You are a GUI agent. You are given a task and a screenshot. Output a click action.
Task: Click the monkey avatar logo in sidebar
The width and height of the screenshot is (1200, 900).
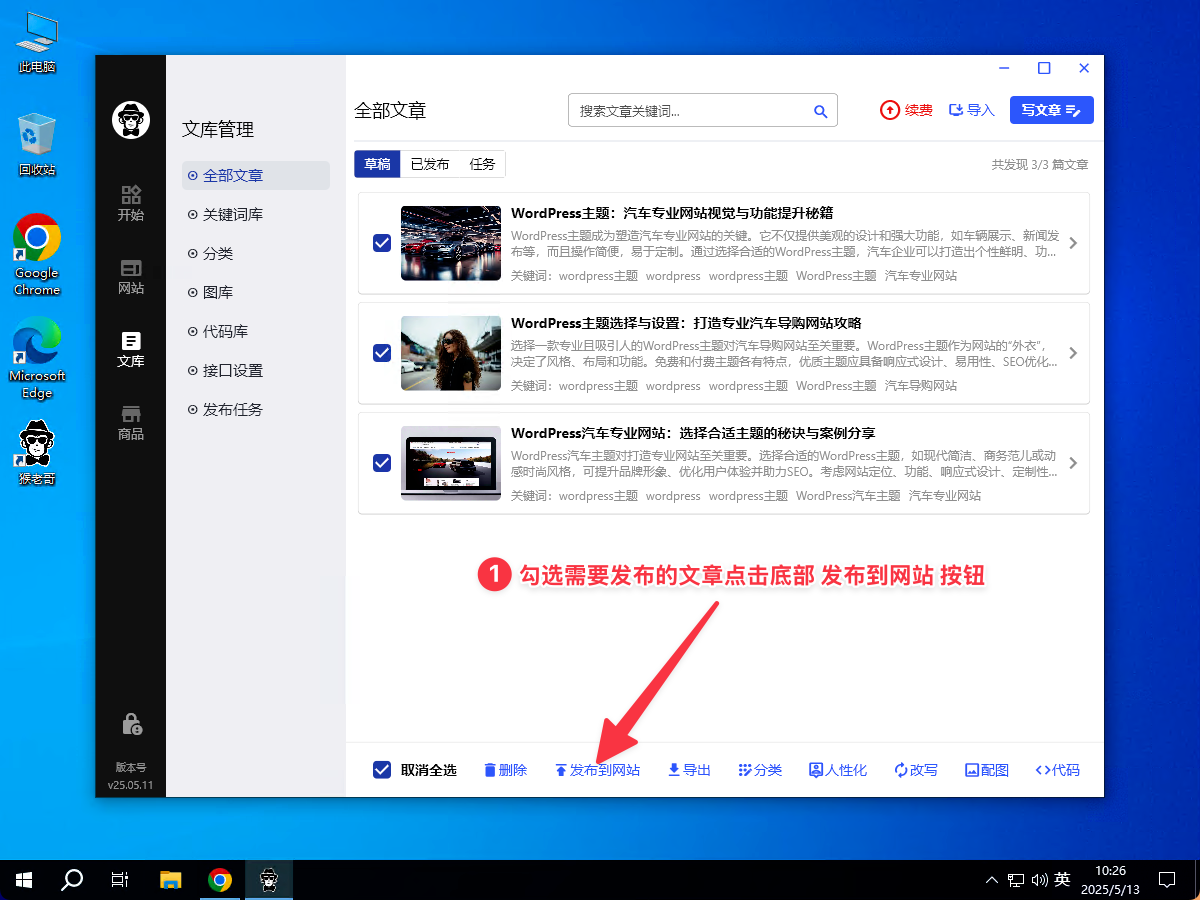pos(131,120)
